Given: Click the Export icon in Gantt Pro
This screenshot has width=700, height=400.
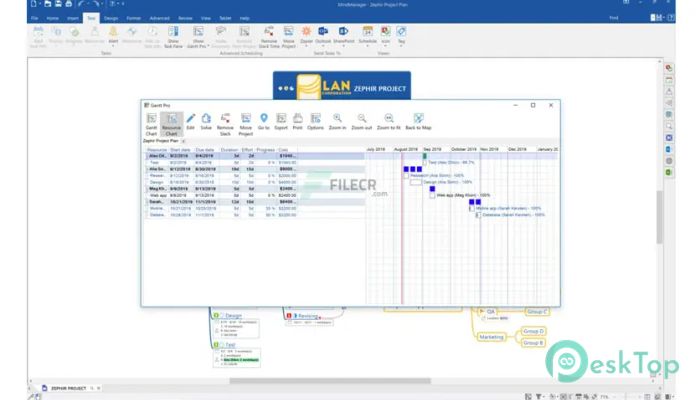Looking at the screenshot, I should pyautogui.click(x=281, y=121).
